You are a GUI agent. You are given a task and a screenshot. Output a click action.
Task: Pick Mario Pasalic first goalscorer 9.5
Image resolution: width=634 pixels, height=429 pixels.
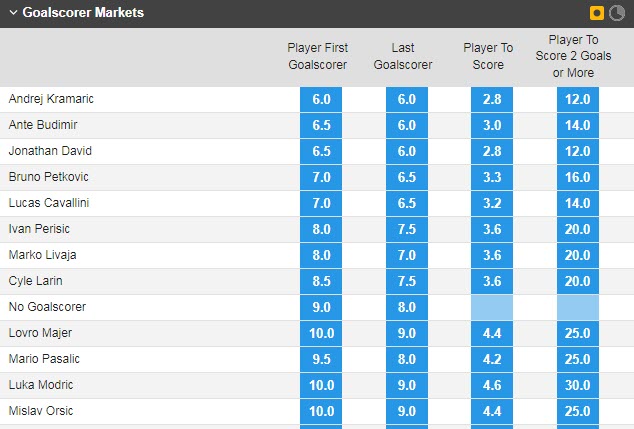point(321,359)
